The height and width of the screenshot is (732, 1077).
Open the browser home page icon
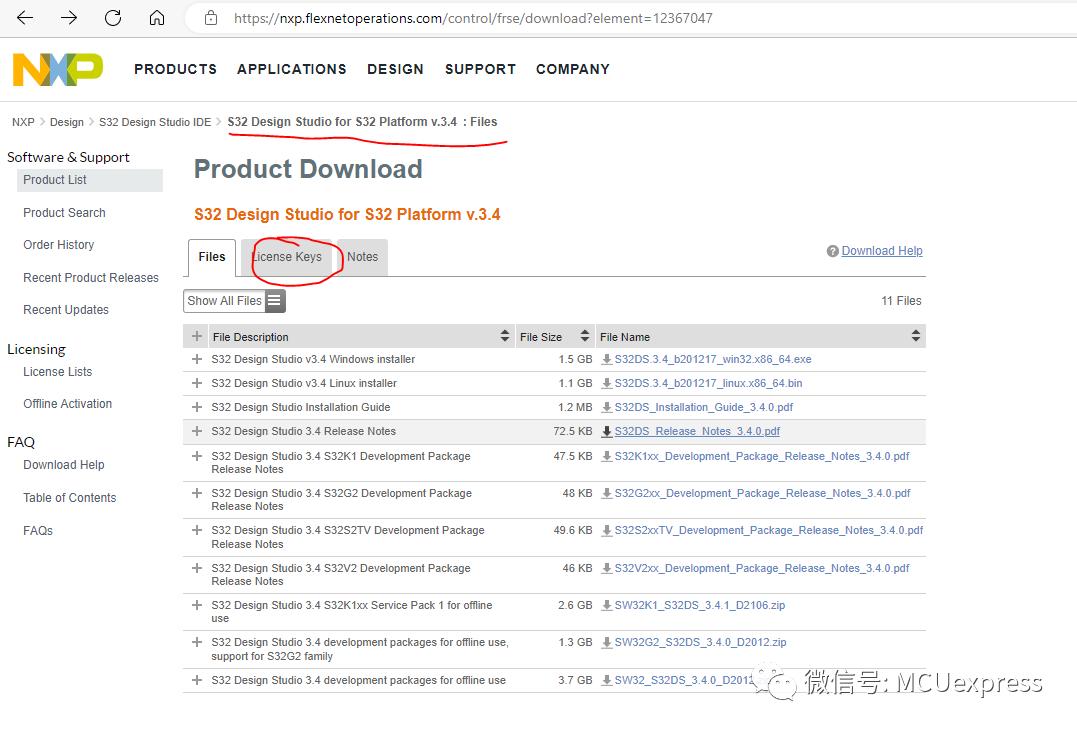pos(157,18)
